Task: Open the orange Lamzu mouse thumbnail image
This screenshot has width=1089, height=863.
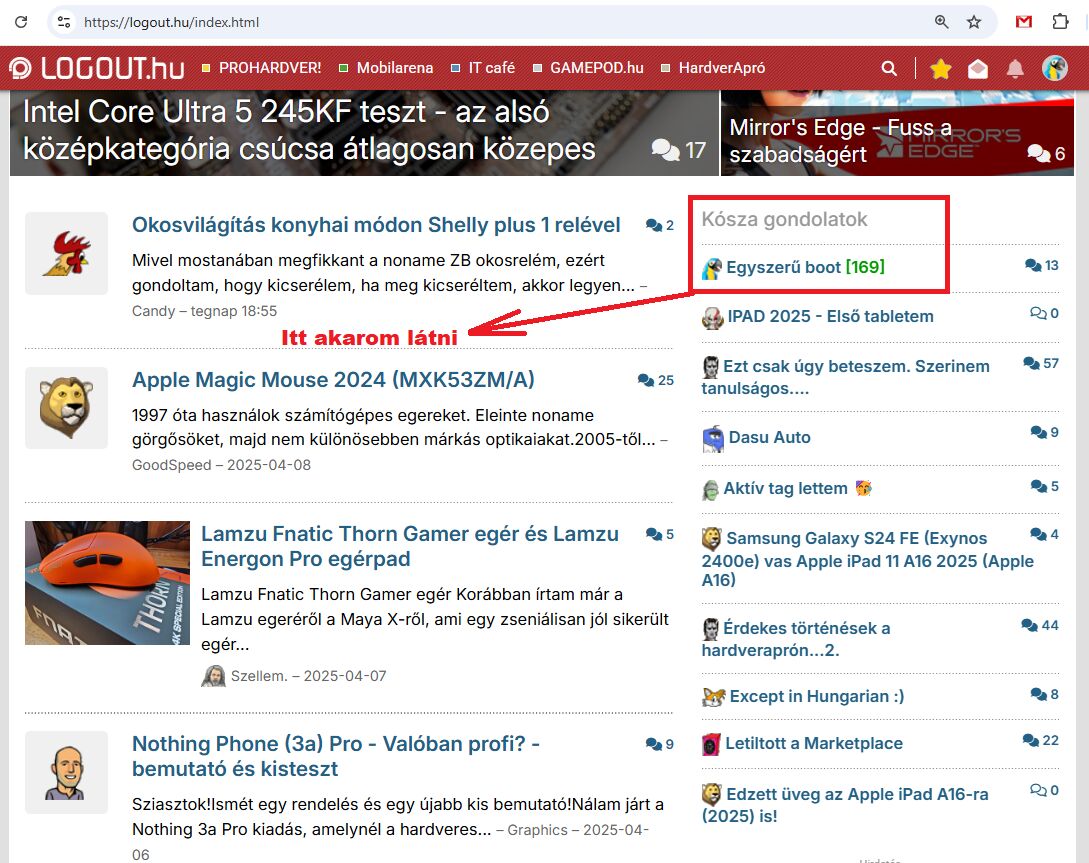Action: pos(108,583)
